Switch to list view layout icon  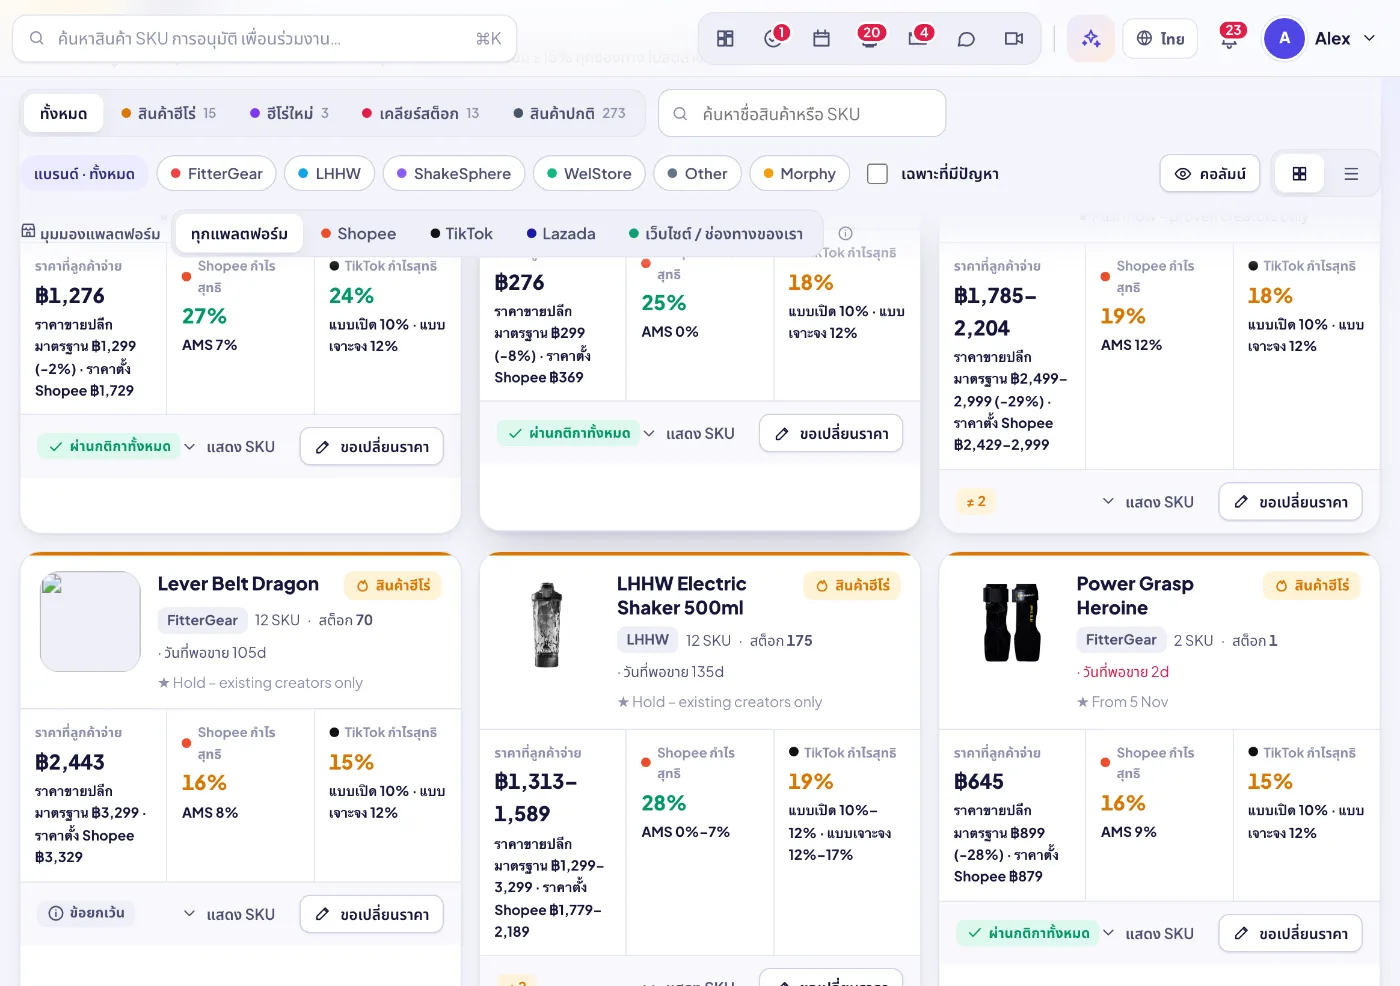(x=1351, y=174)
